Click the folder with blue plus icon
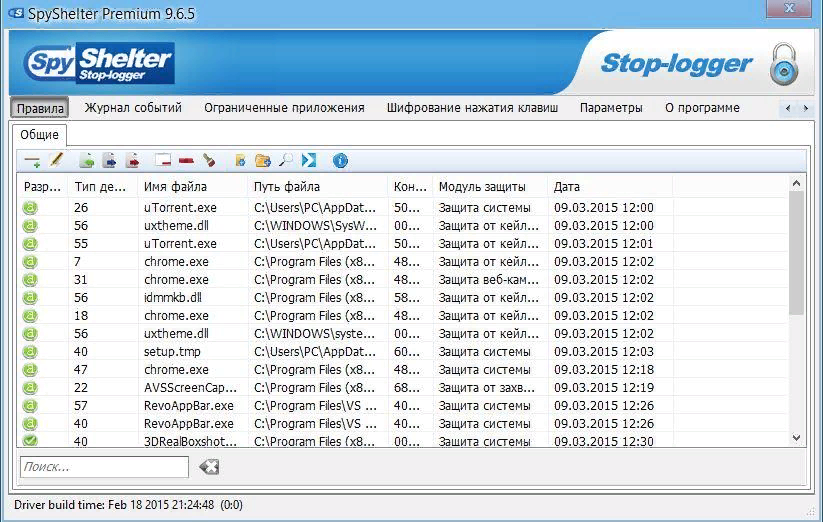 pos(262,161)
